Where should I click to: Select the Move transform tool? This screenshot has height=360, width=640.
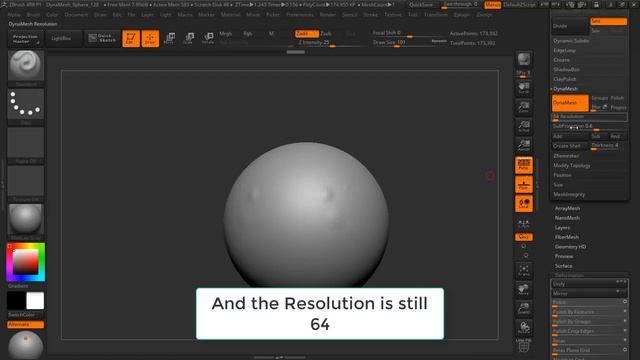169,38
